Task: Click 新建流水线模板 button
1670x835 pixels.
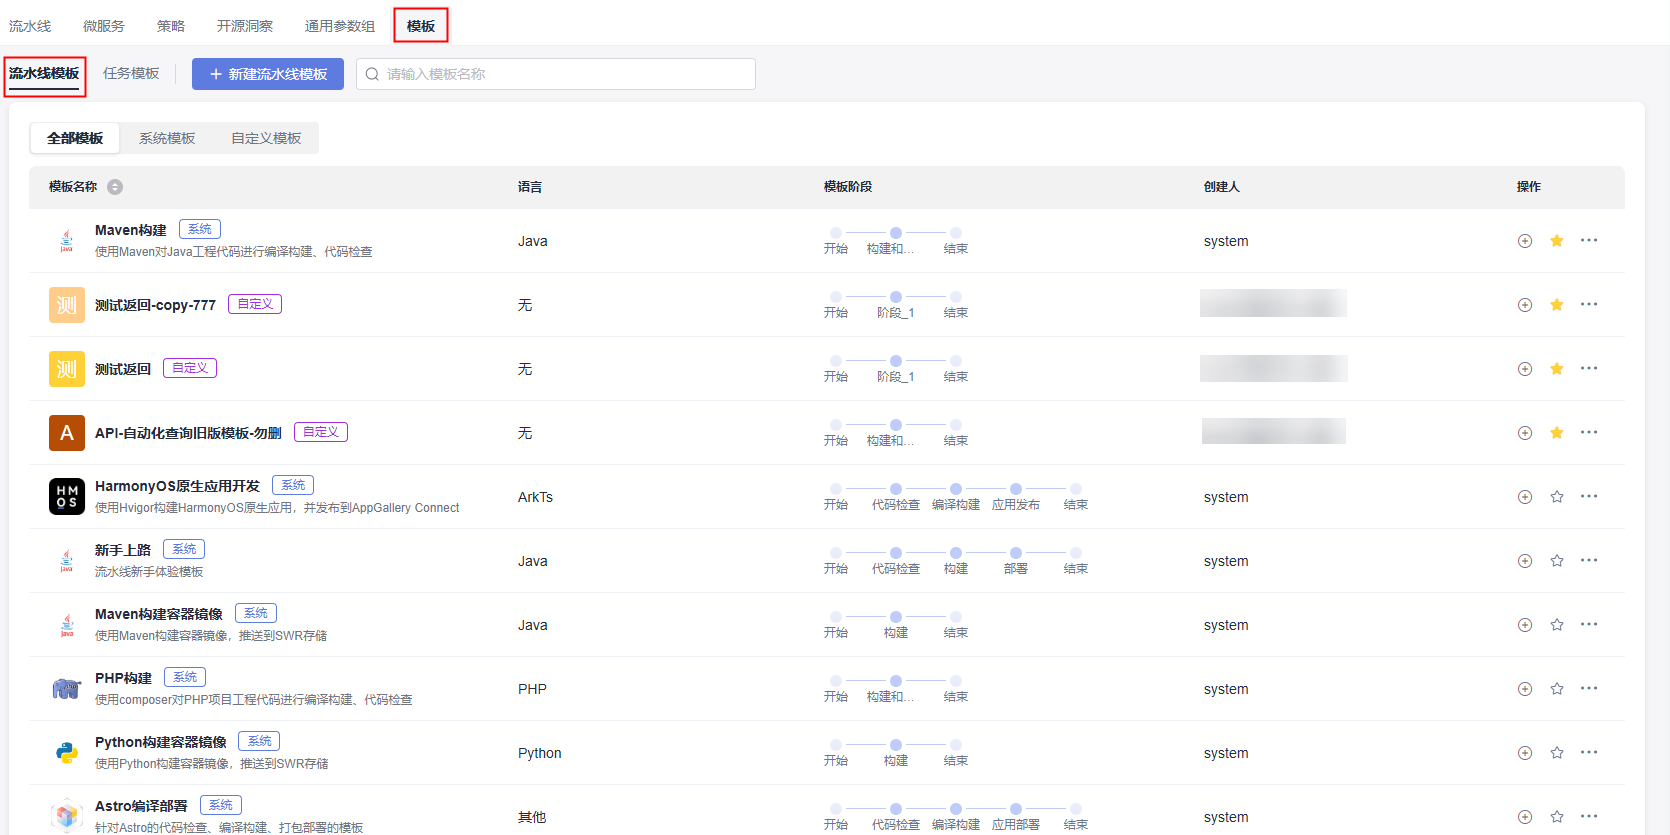Action: click(x=268, y=74)
